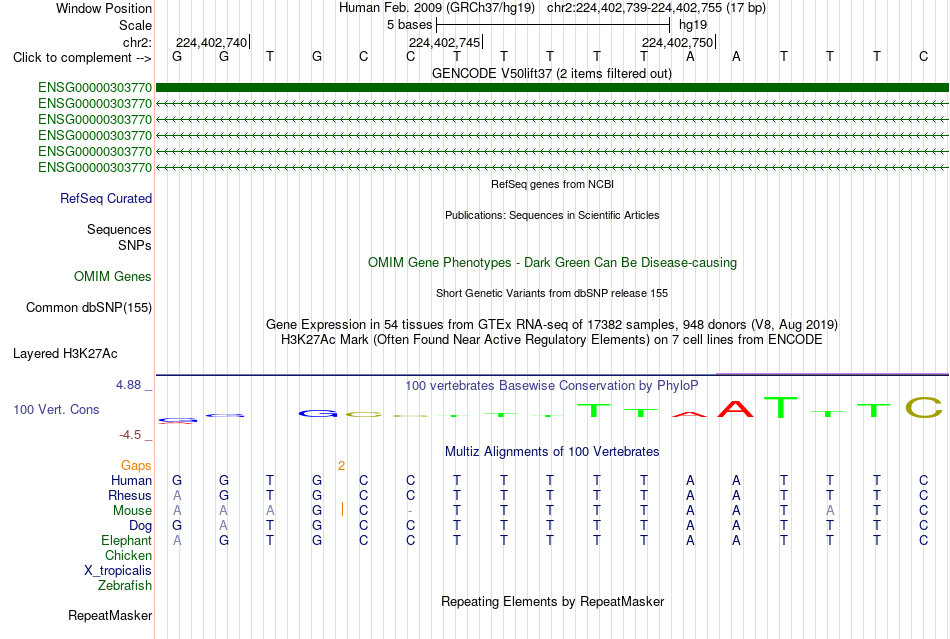
Task: Click the 100 Vert. Cons side label
Action: 56,410
